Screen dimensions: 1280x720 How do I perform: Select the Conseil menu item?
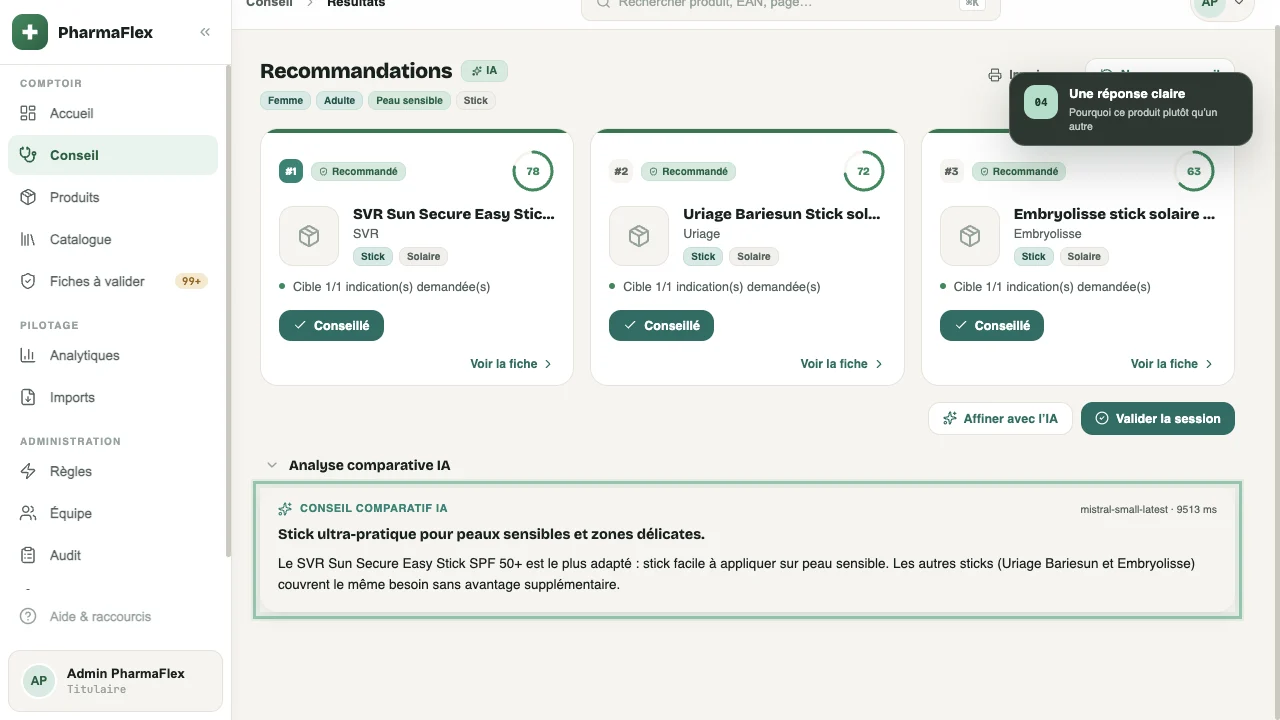[x=113, y=155]
